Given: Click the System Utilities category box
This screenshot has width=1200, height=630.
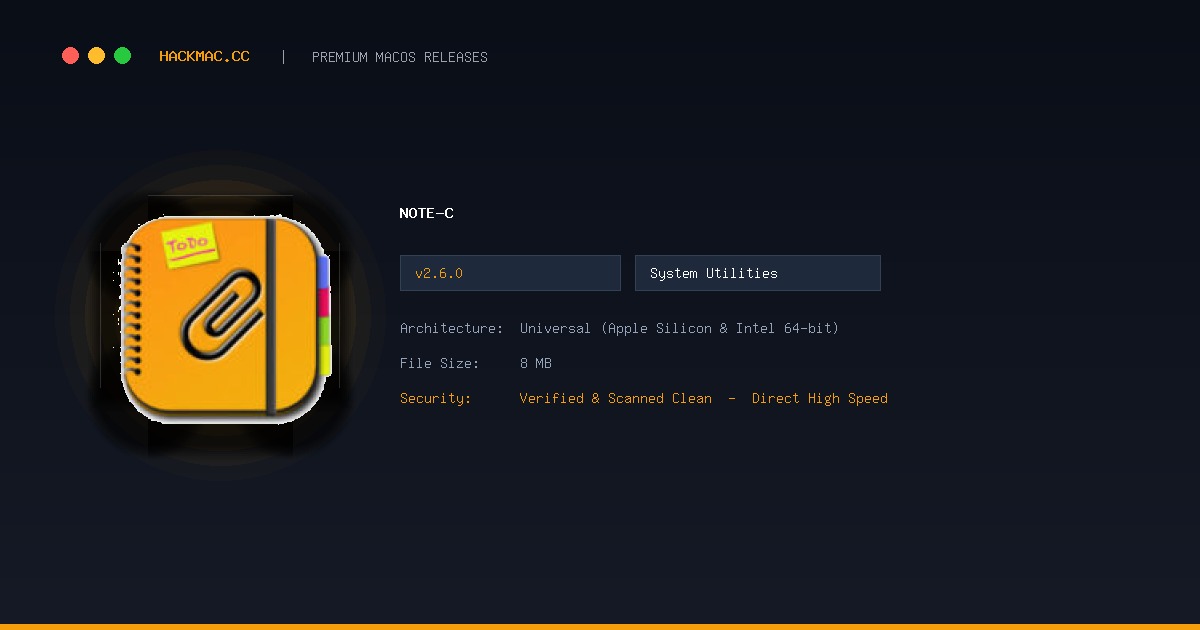Looking at the screenshot, I should coord(758,273).
